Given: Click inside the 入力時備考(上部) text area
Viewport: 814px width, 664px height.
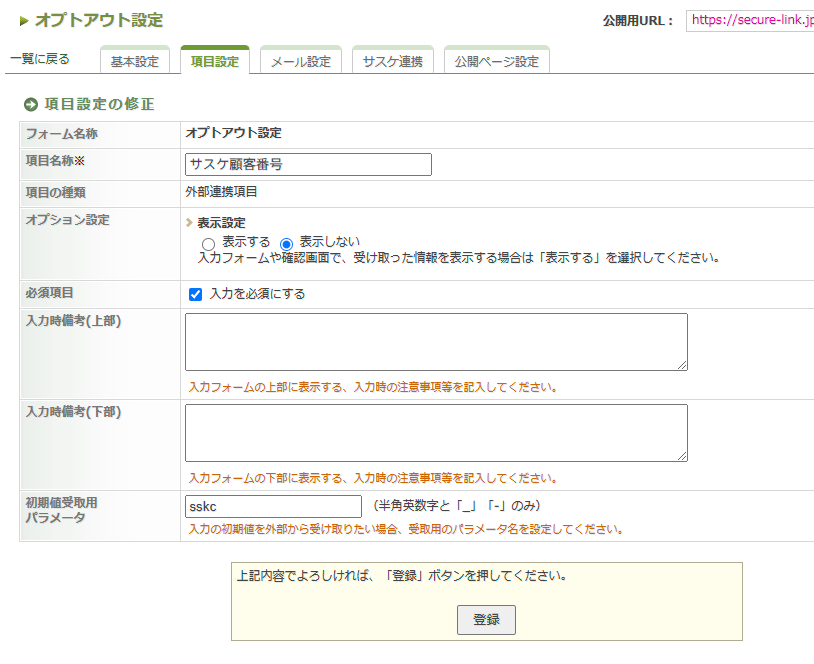Looking at the screenshot, I should click(x=436, y=341).
